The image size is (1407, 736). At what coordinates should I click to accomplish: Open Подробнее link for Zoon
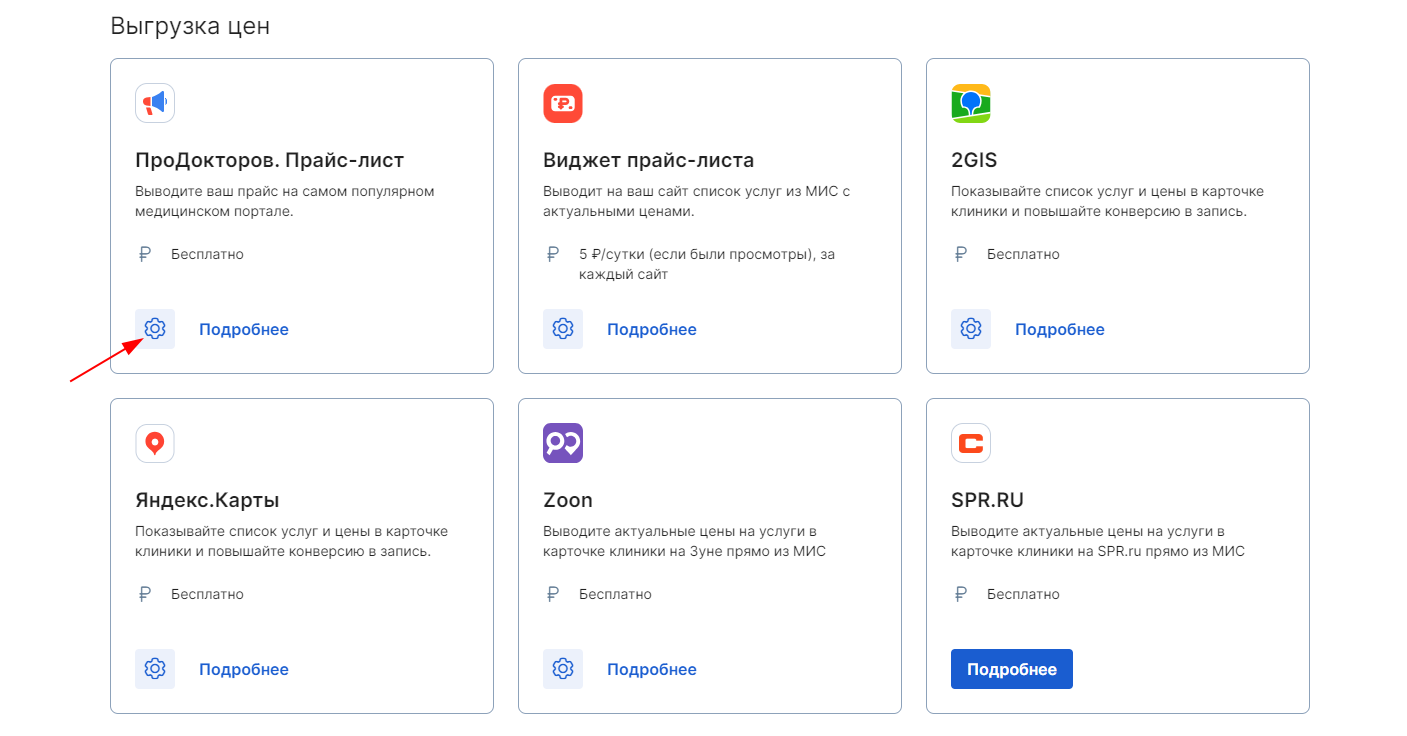(652, 670)
